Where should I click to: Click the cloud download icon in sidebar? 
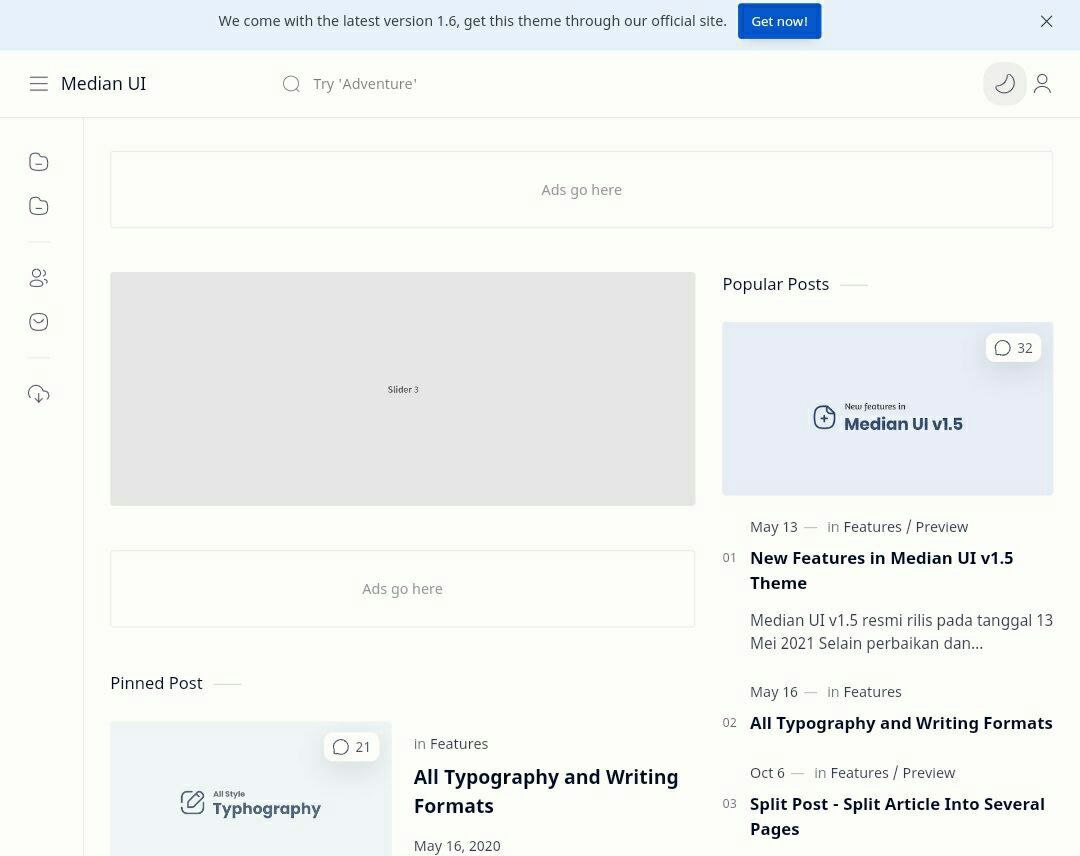click(x=38, y=393)
